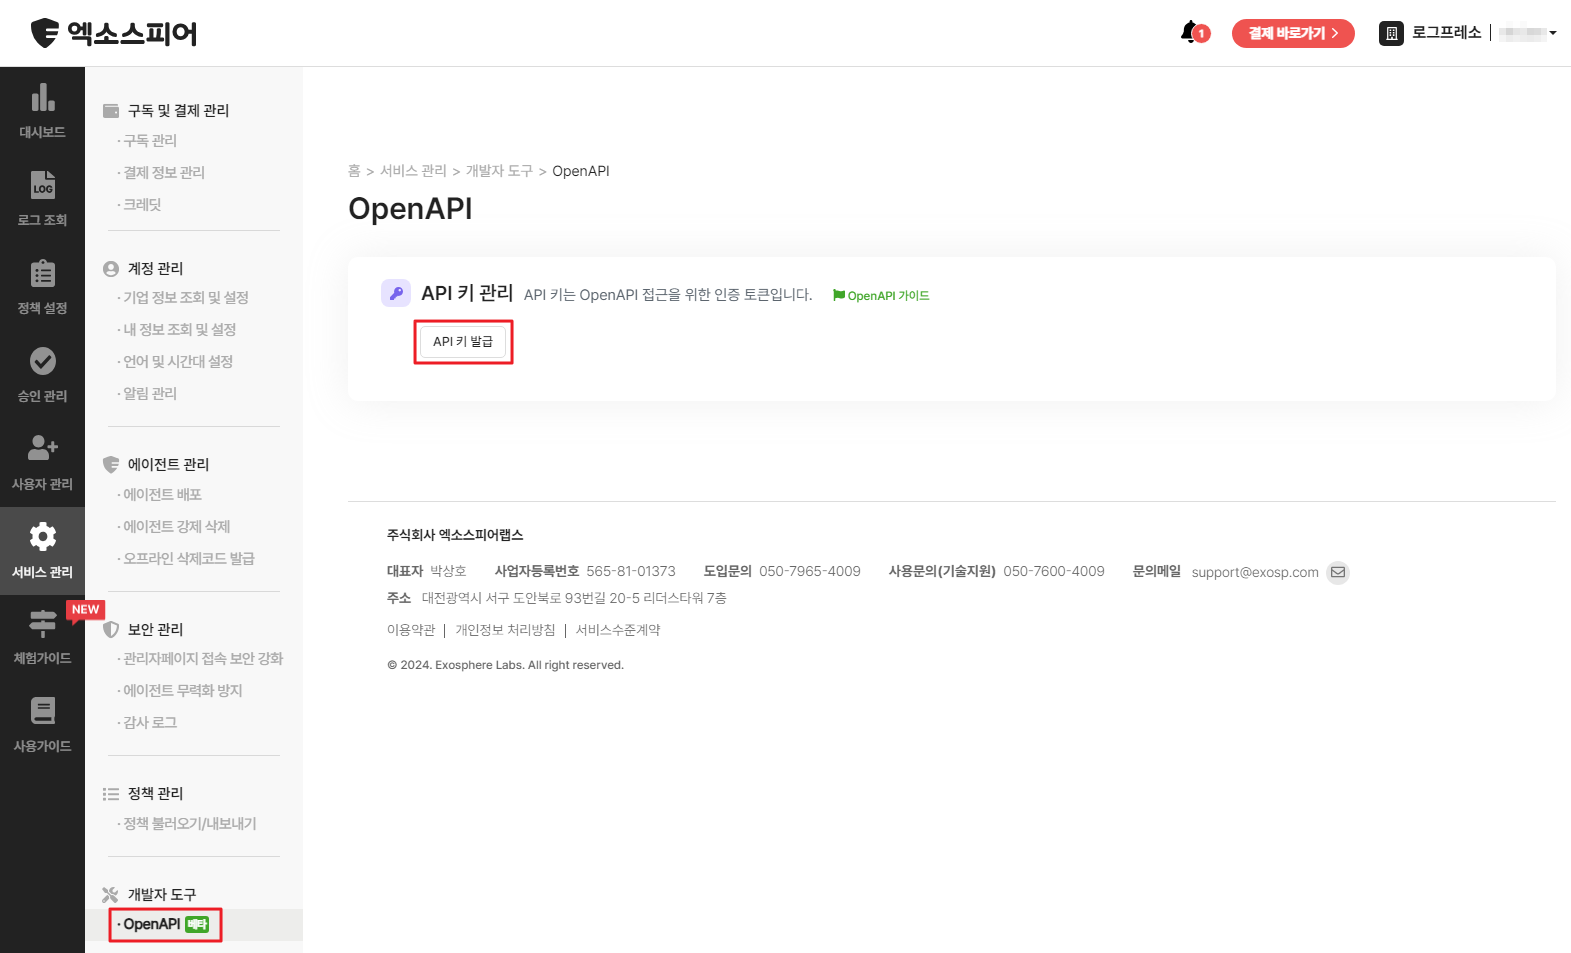Click the support@exosp.com email address
The width and height of the screenshot is (1571, 953).
pos(1255,572)
